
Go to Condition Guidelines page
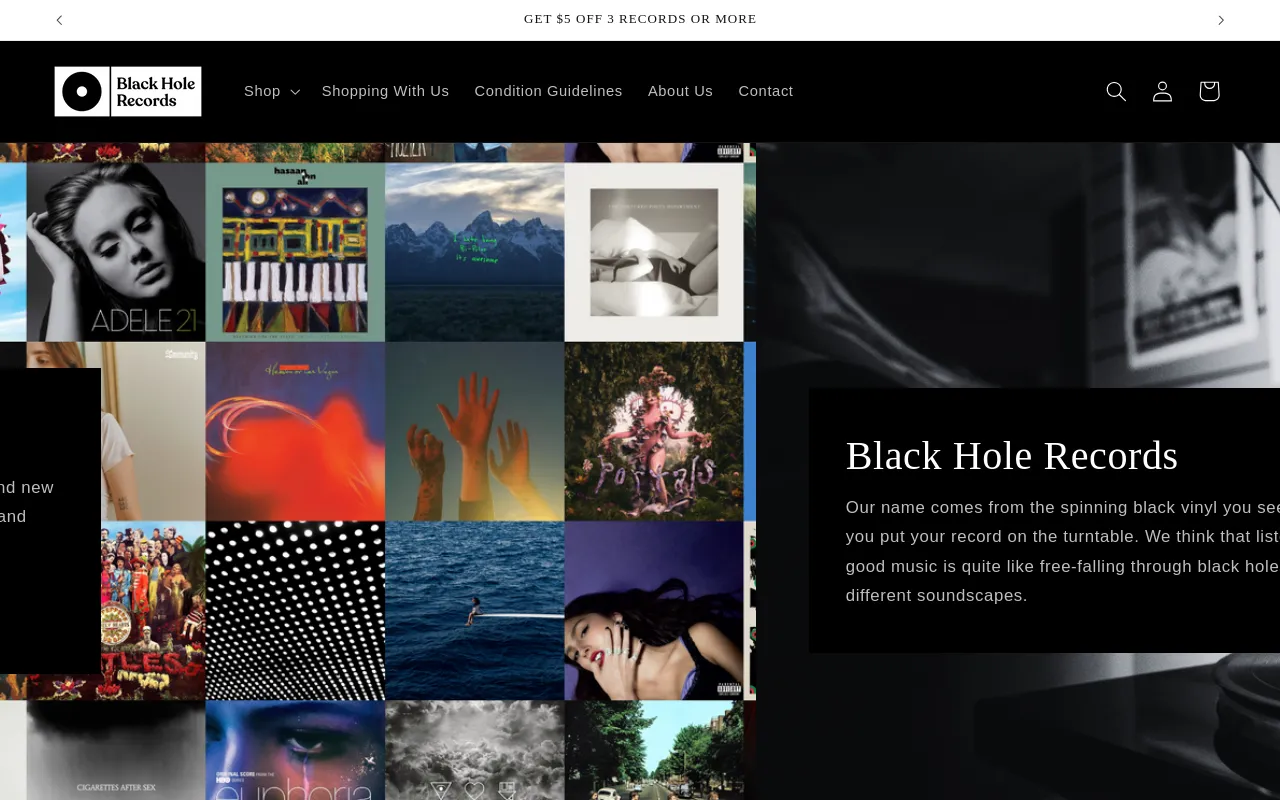548,91
